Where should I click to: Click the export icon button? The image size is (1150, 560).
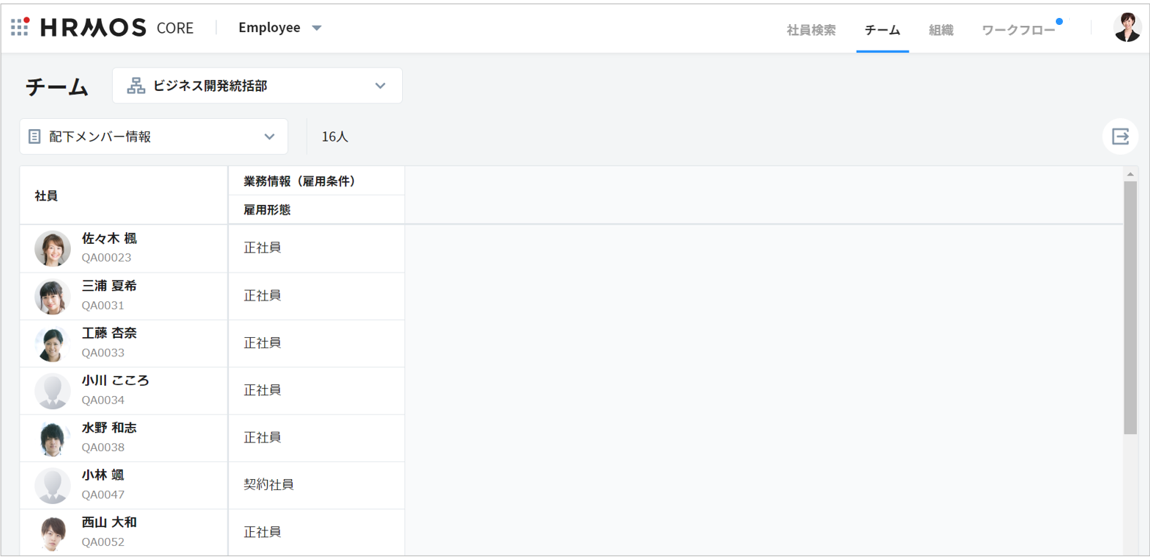point(1120,136)
